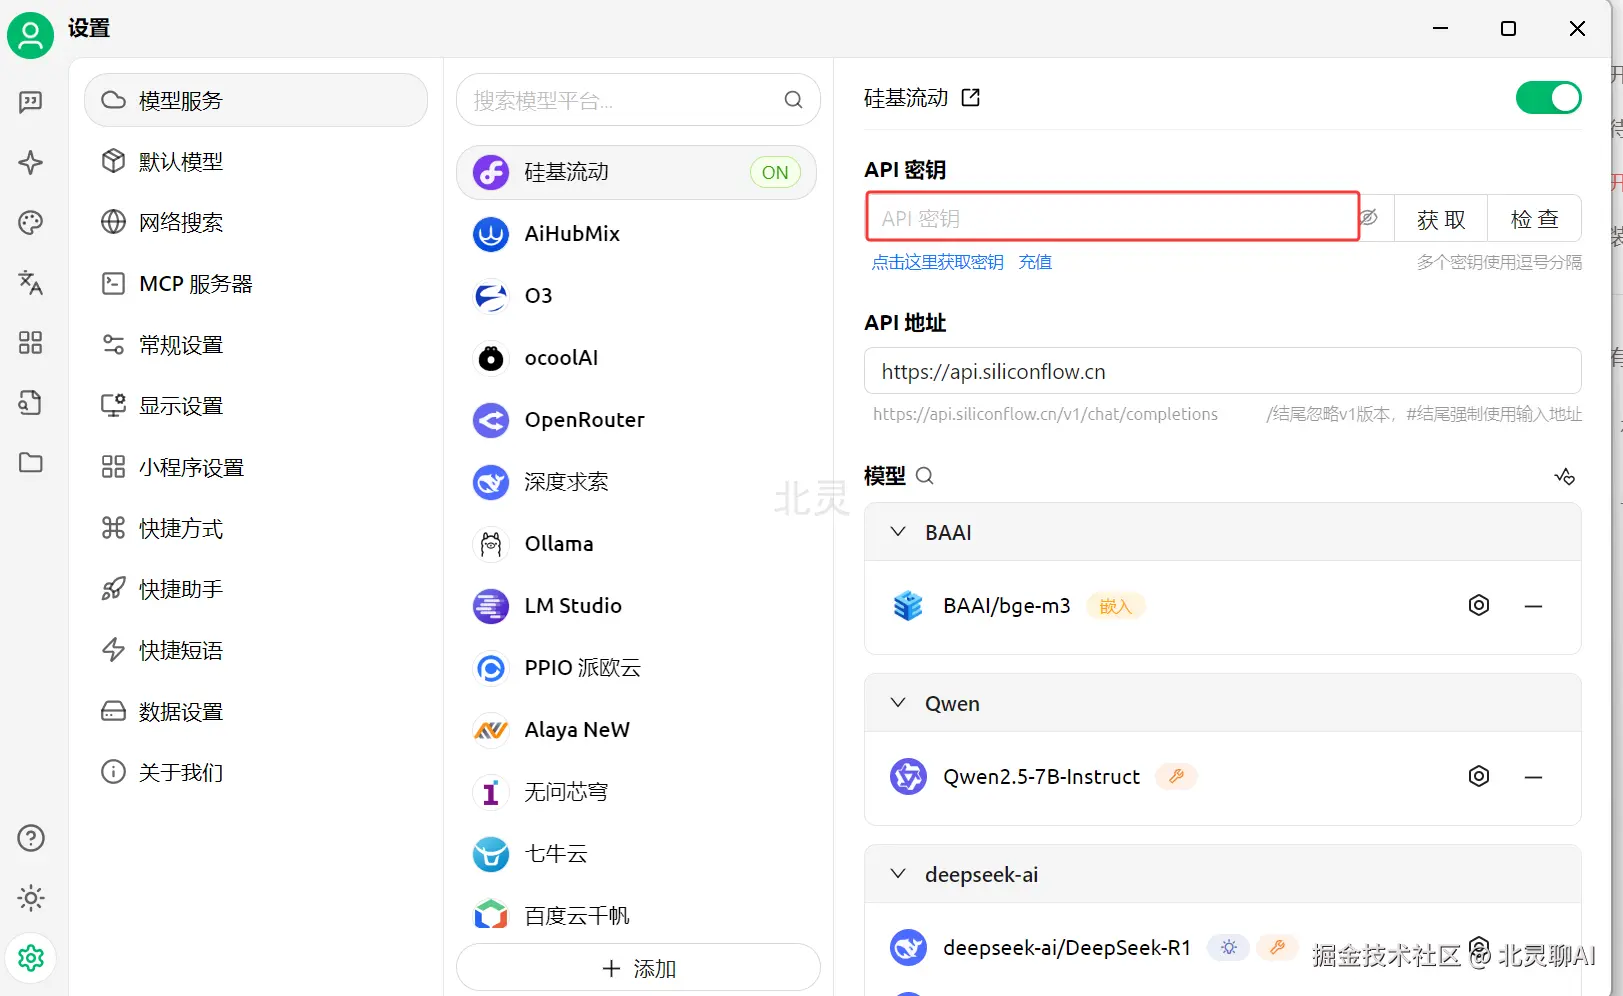Viewport: 1623px width, 996px height.
Task: Select the Alaya NeW provider
Action: tap(636, 730)
